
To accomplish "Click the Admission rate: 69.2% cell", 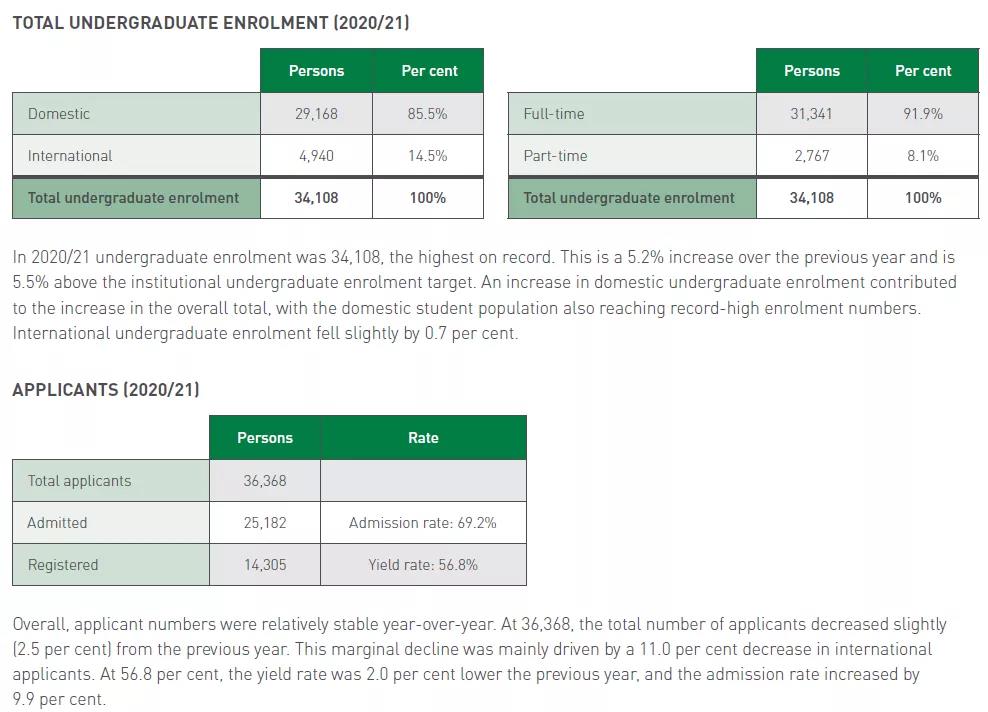I will [x=423, y=523].
